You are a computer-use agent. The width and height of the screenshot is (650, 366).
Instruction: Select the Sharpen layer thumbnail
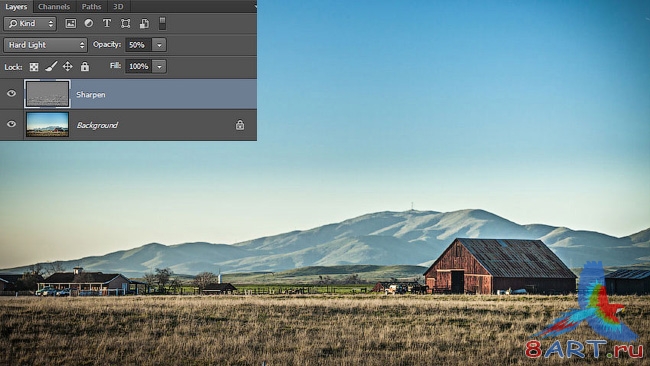(47, 94)
